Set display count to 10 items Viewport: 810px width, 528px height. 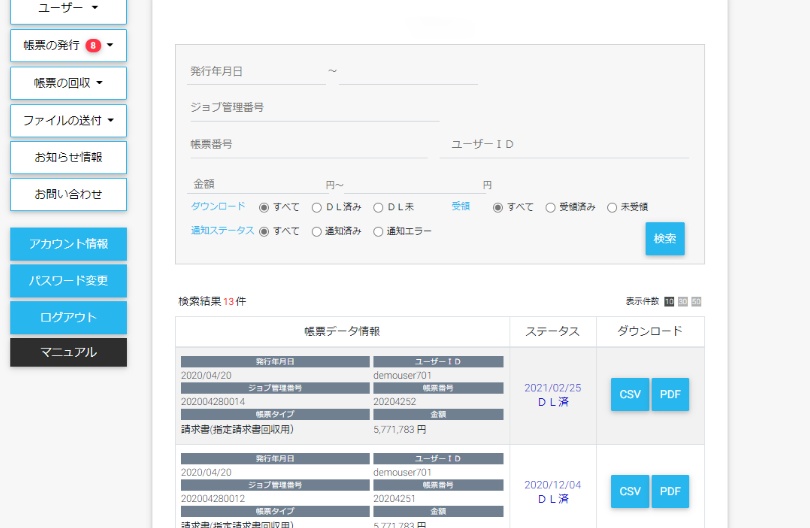670,301
